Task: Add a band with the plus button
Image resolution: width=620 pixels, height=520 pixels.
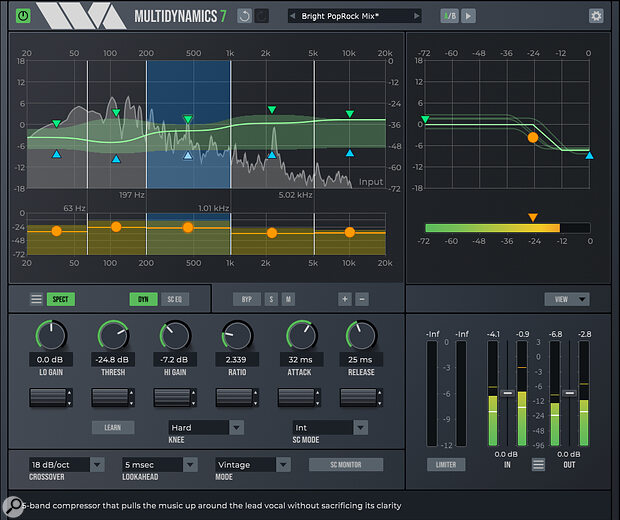Action: [345, 299]
